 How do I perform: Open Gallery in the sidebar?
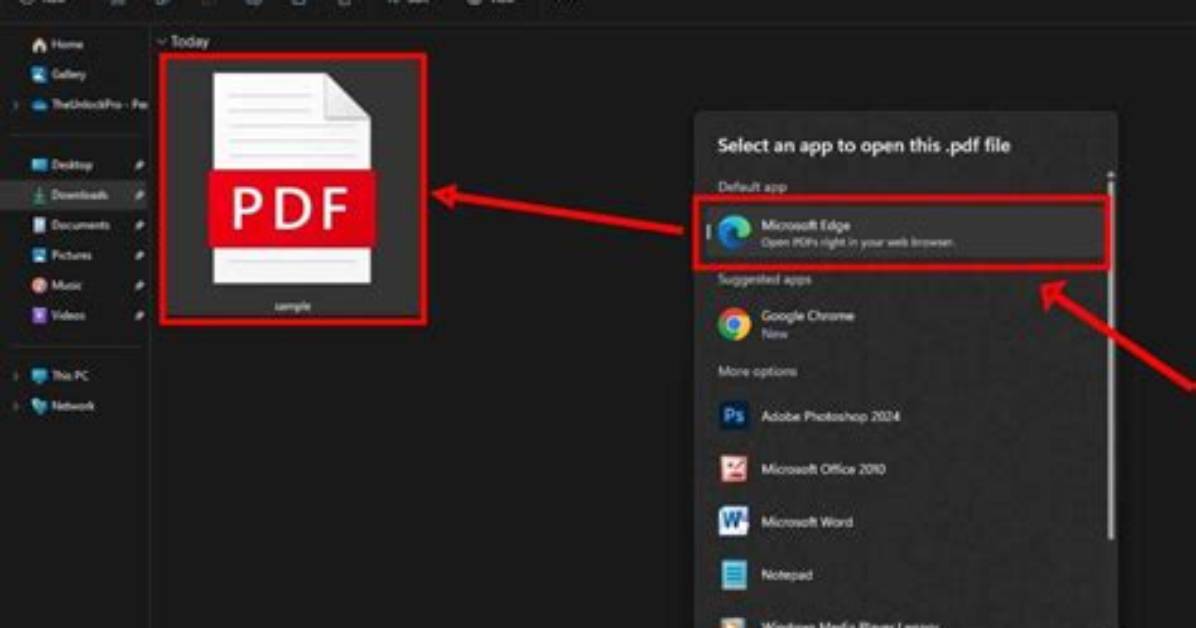[58, 74]
